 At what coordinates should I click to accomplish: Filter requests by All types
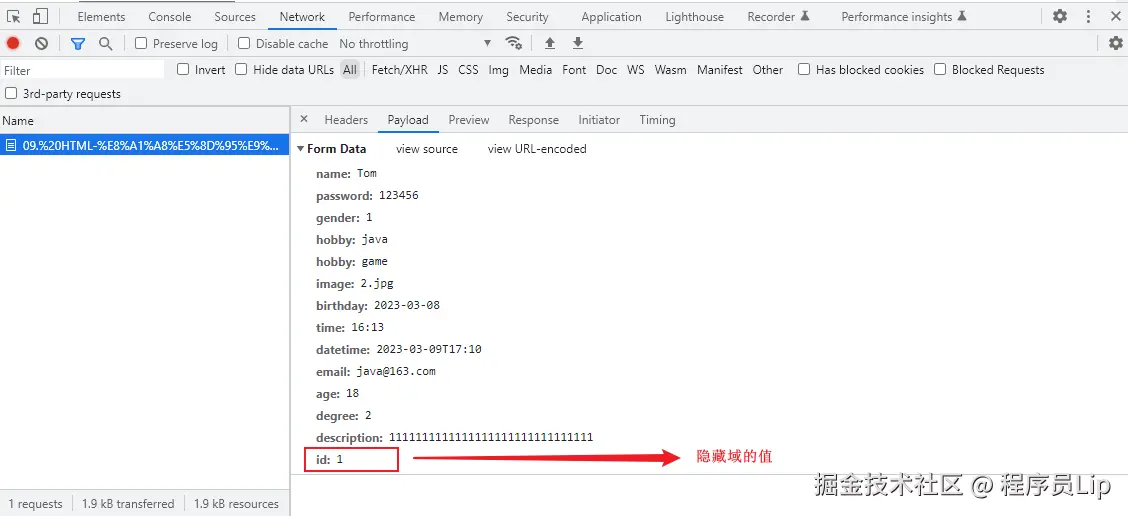350,70
